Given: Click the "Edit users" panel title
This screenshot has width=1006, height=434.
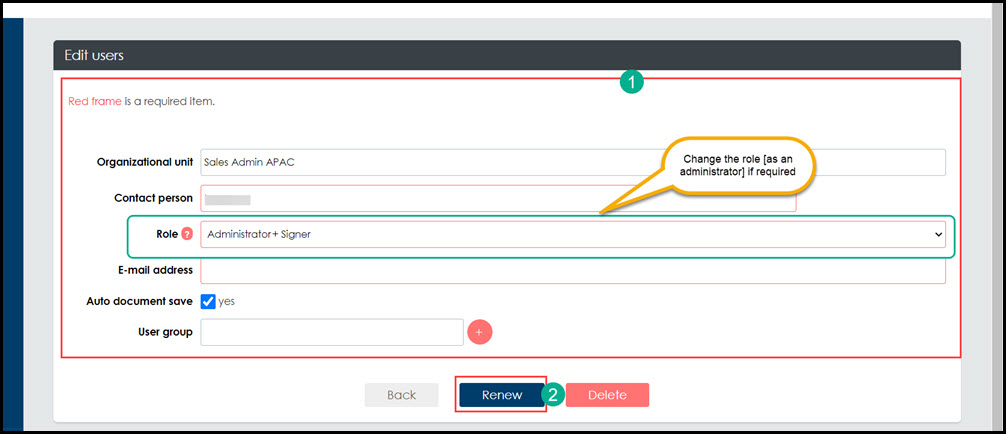Looking at the screenshot, I should (94, 55).
